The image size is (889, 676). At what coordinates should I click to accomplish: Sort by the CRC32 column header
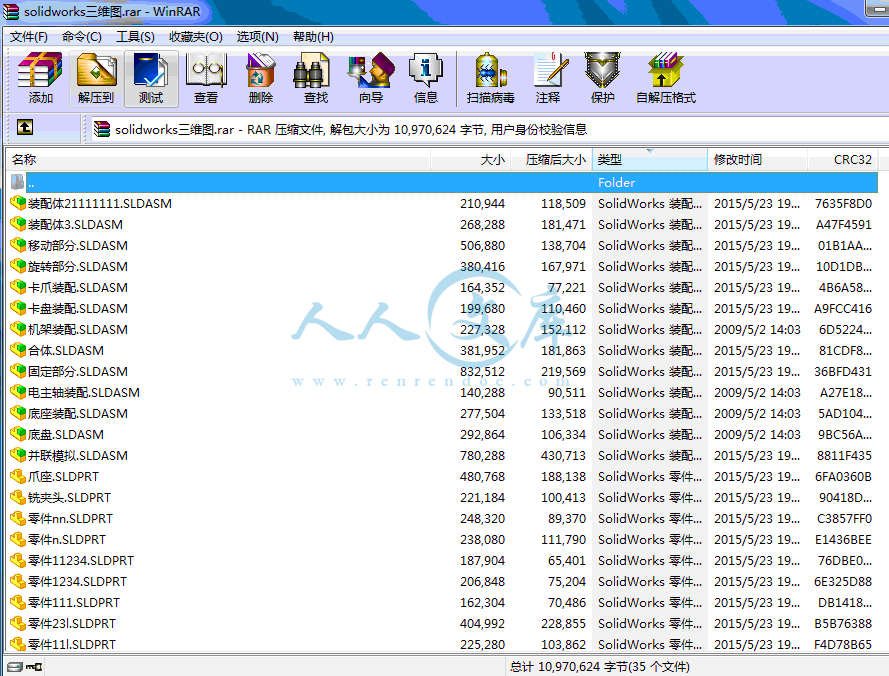tap(843, 159)
